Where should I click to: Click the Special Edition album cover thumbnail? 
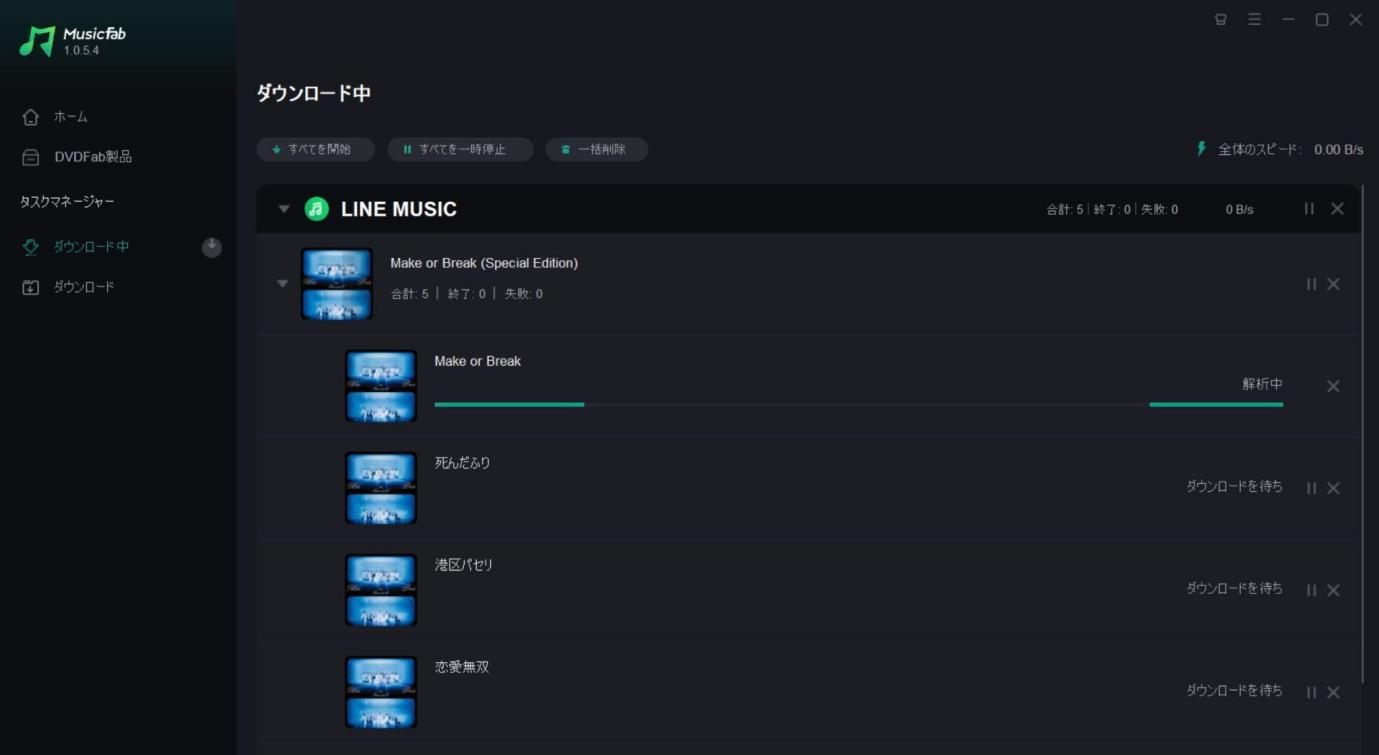point(337,284)
